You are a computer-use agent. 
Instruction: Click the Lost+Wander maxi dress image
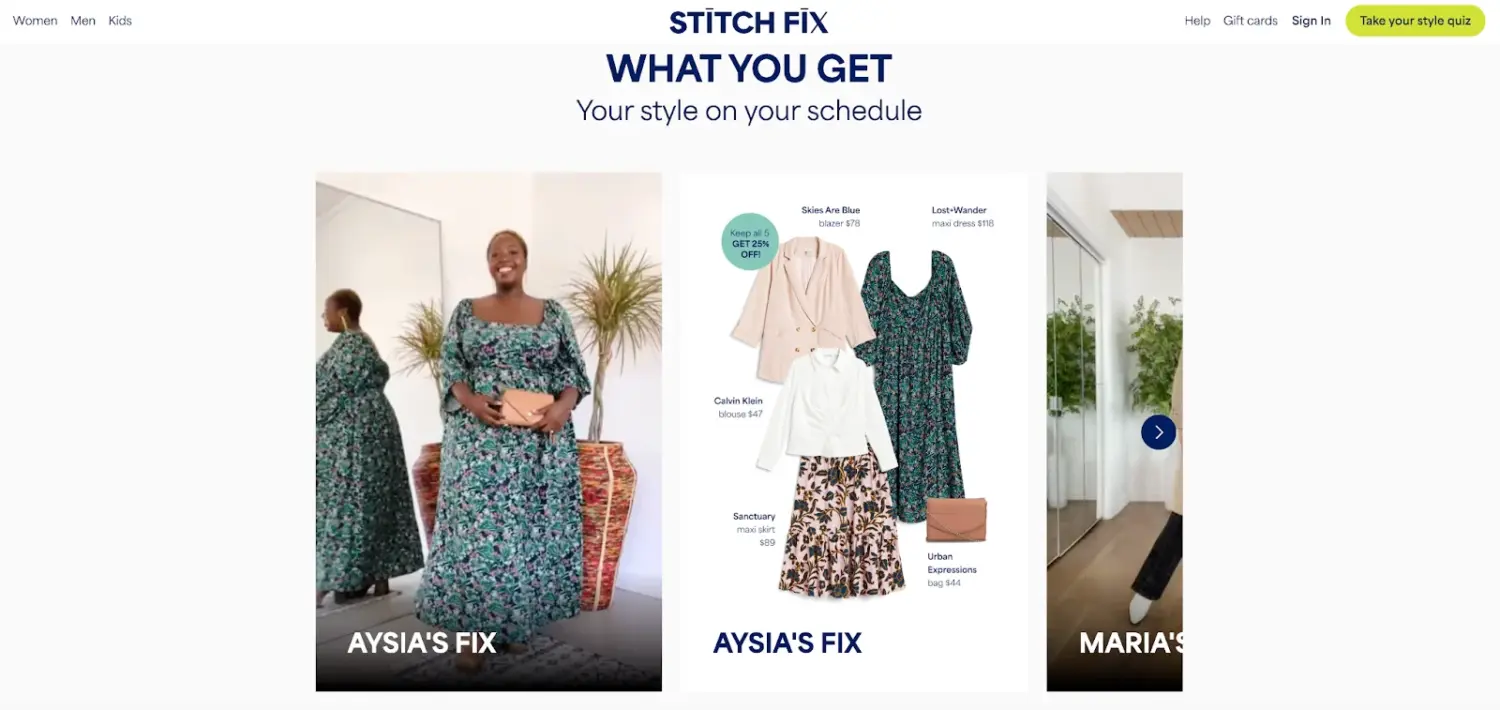tap(913, 385)
